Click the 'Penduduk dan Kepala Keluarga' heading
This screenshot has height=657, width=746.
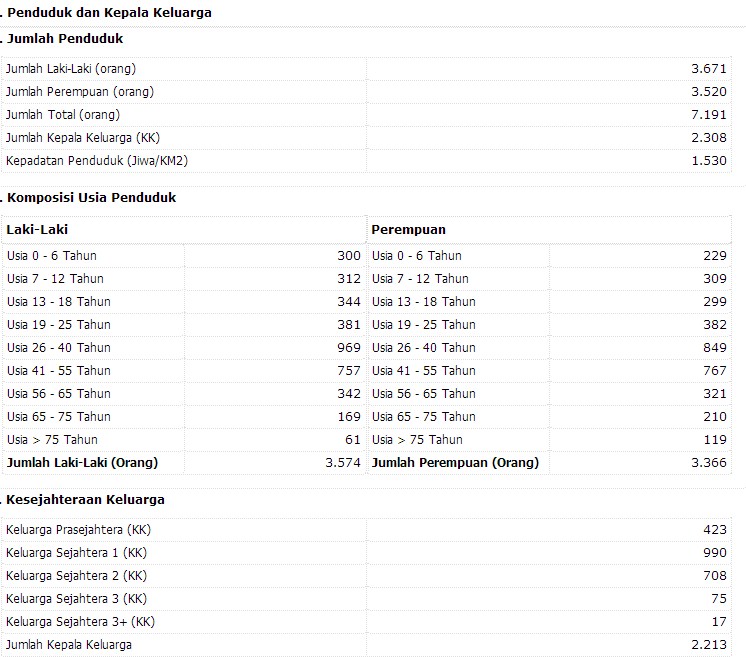tap(109, 13)
